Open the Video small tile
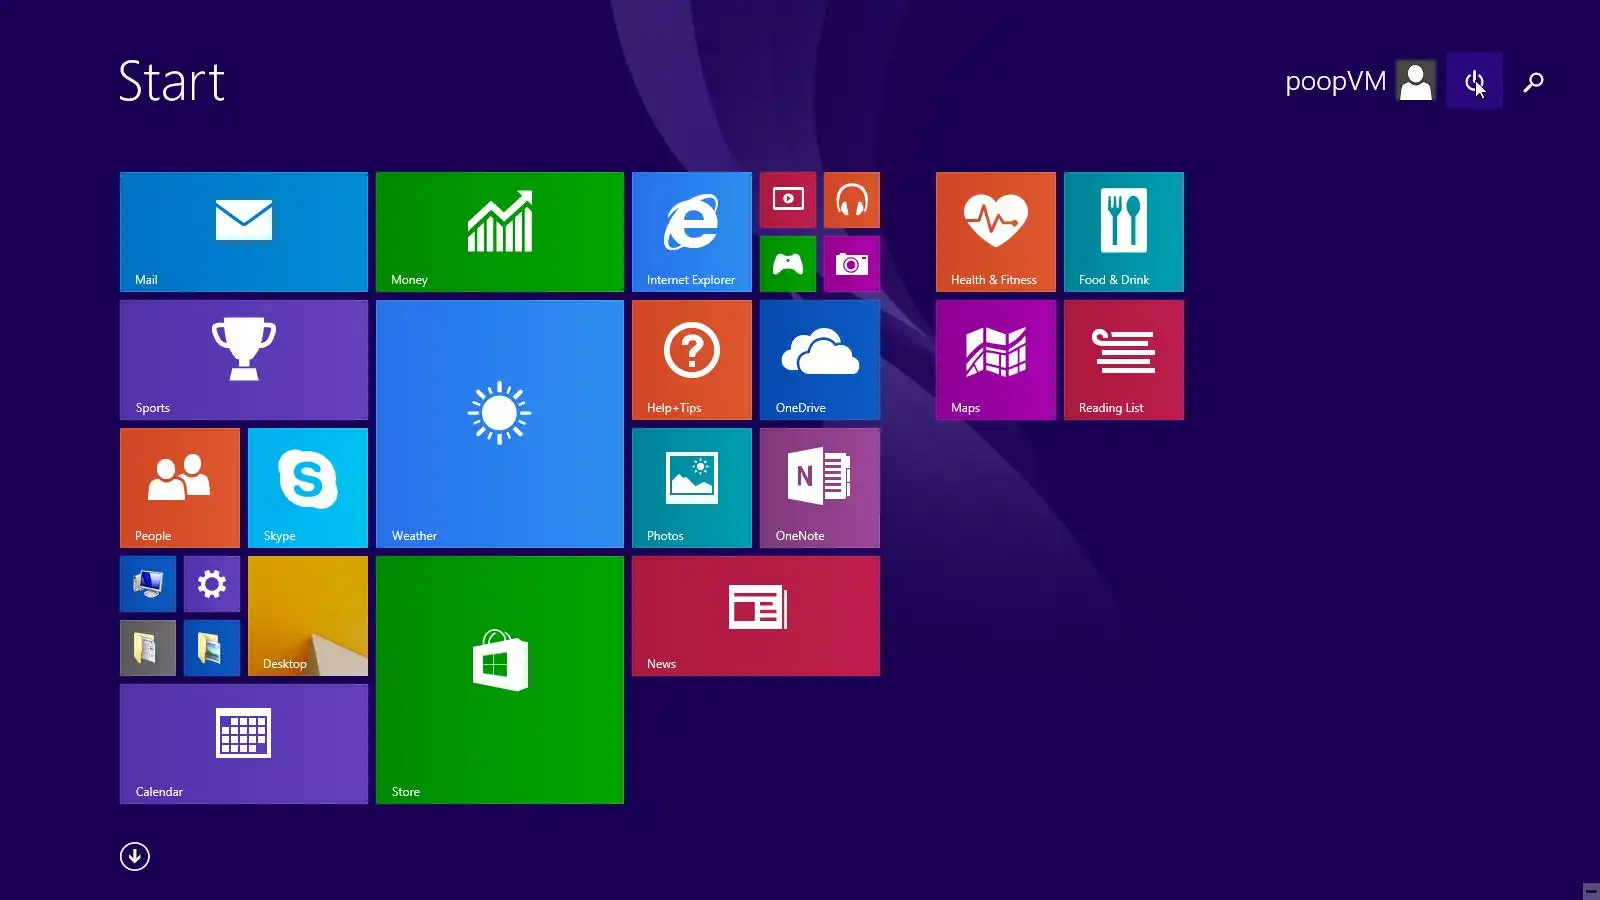The width and height of the screenshot is (1600, 900). pyautogui.click(x=788, y=200)
